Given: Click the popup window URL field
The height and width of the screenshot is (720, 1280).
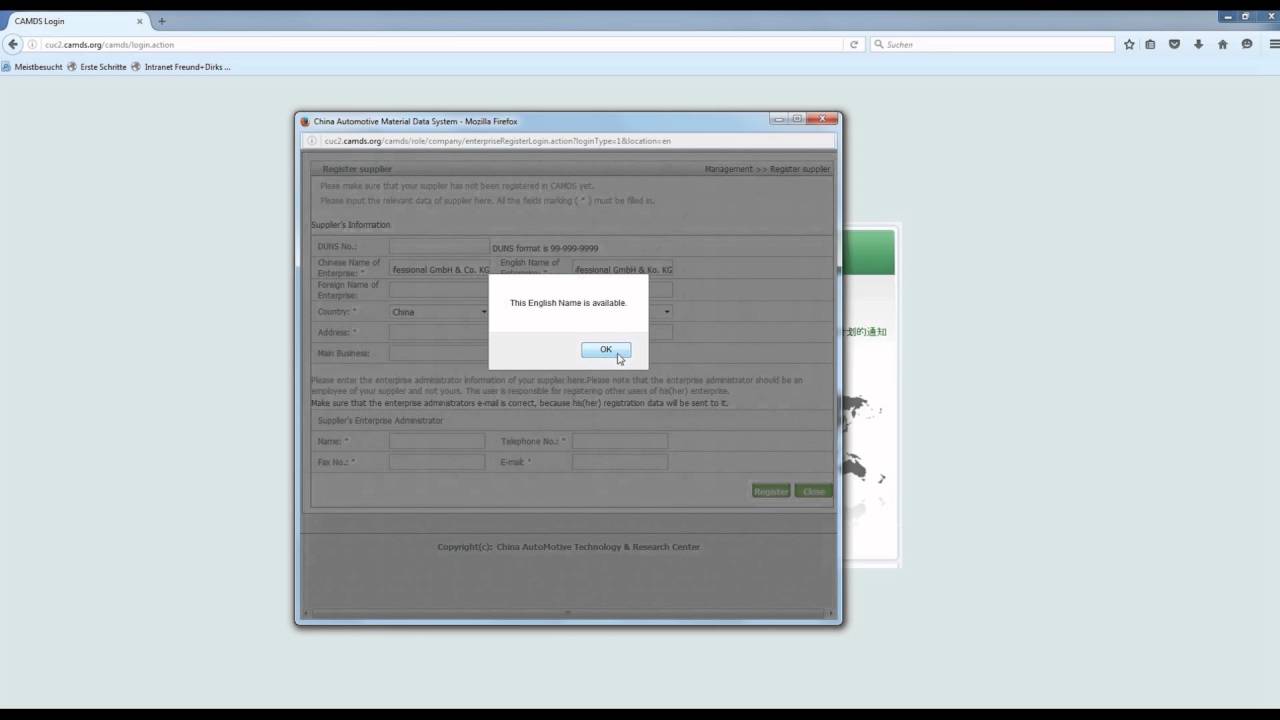Looking at the screenshot, I should point(568,141).
